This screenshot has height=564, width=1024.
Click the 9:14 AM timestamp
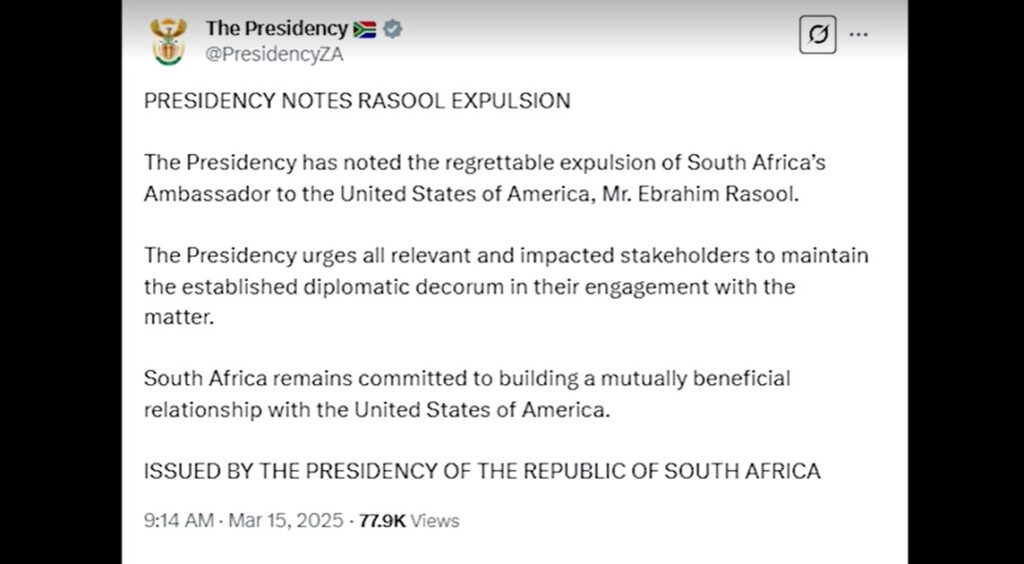[178, 521]
